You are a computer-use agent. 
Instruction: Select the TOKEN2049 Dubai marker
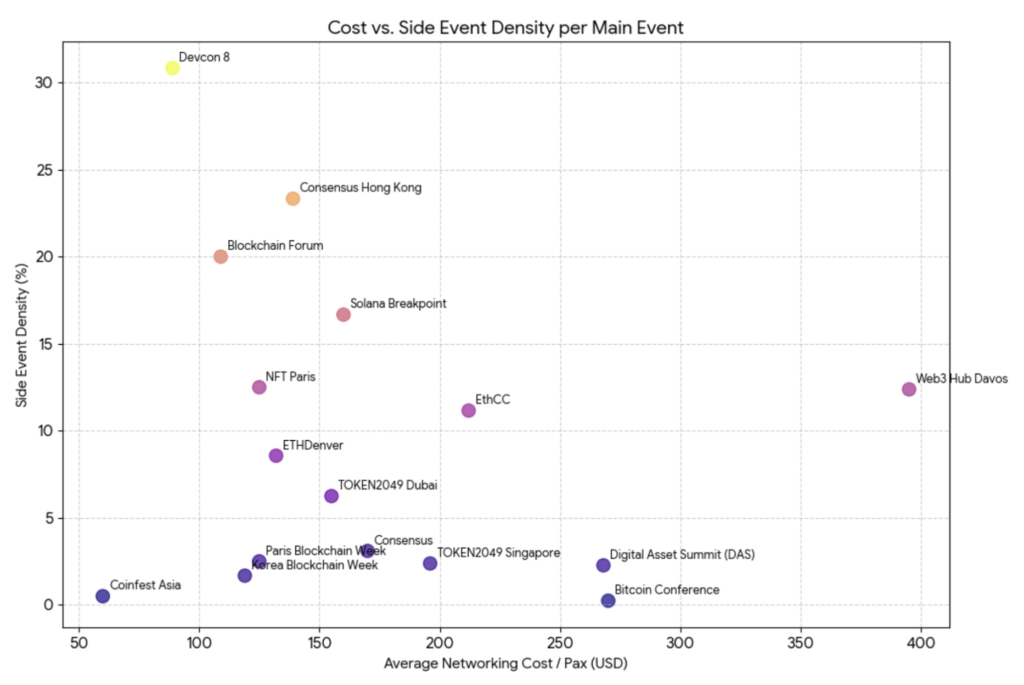330,495
